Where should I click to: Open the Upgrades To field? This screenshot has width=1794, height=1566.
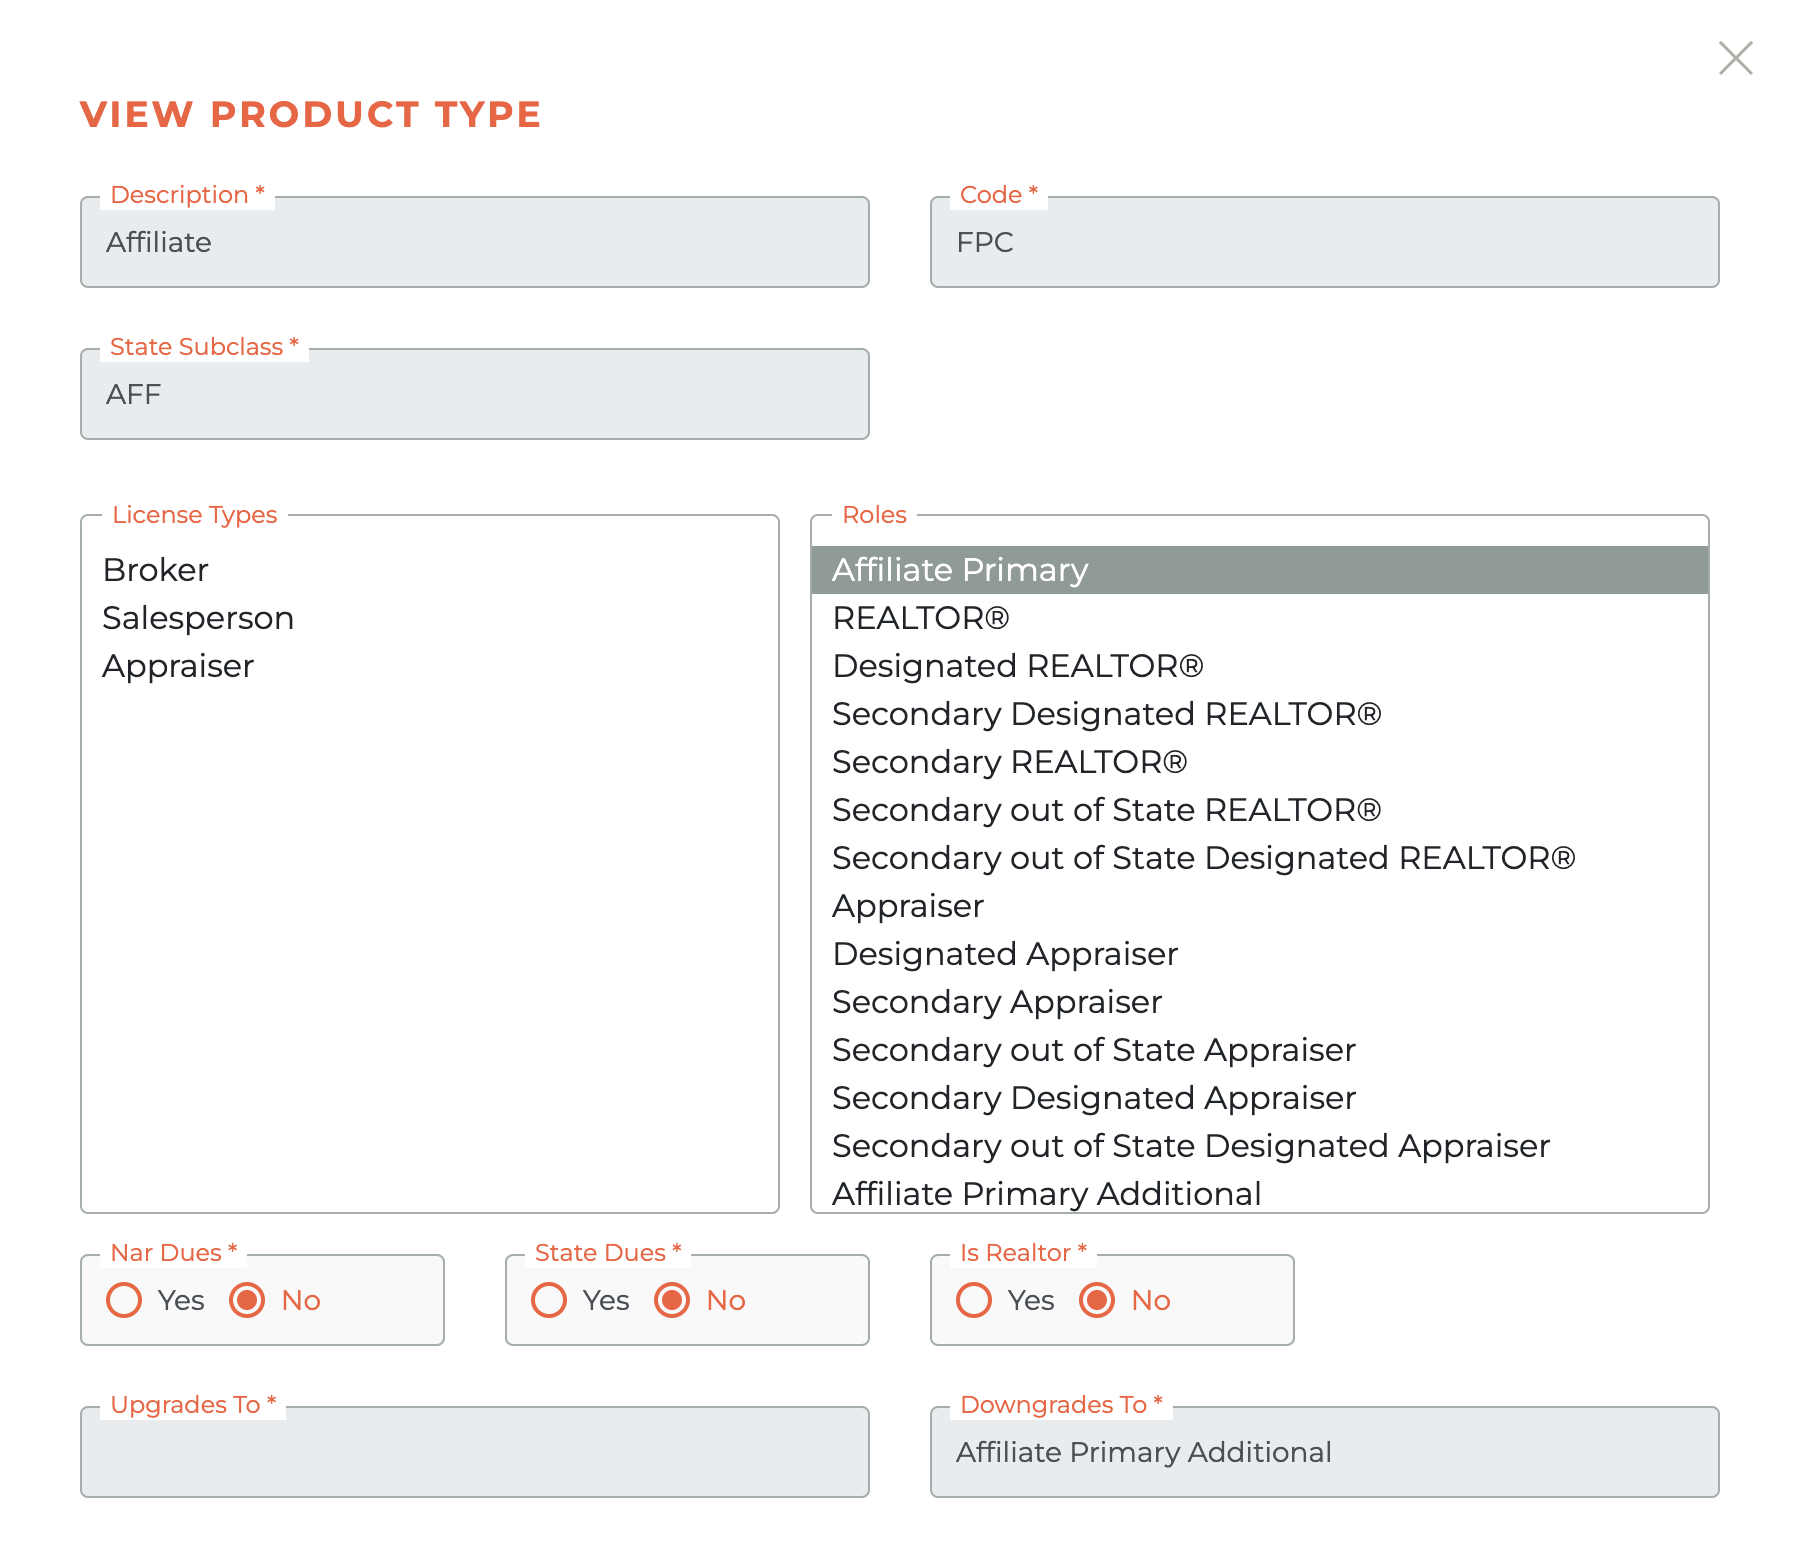(x=474, y=1452)
